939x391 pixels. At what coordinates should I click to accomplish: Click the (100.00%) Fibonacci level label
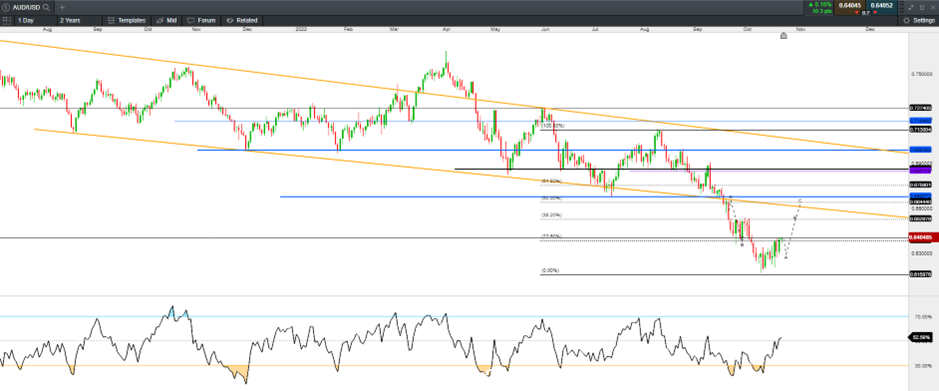[x=553, y=126]
